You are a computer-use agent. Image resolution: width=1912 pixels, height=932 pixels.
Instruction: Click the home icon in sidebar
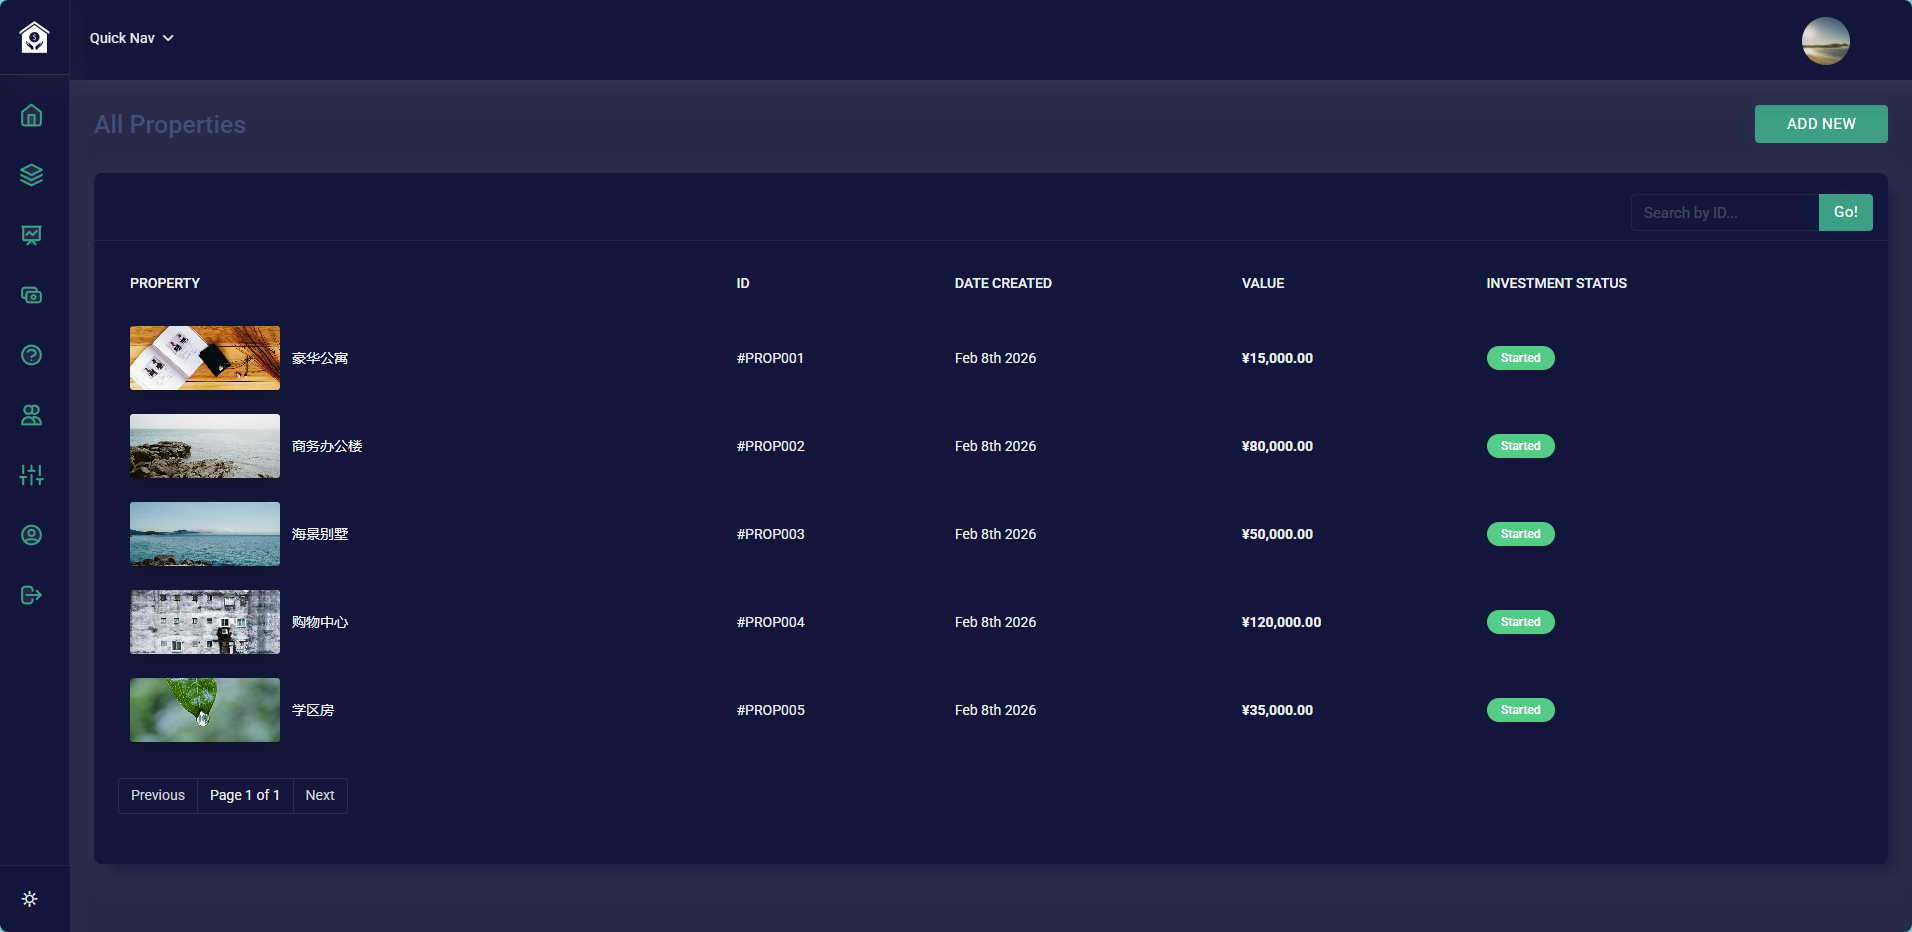(x=32, y=116)
